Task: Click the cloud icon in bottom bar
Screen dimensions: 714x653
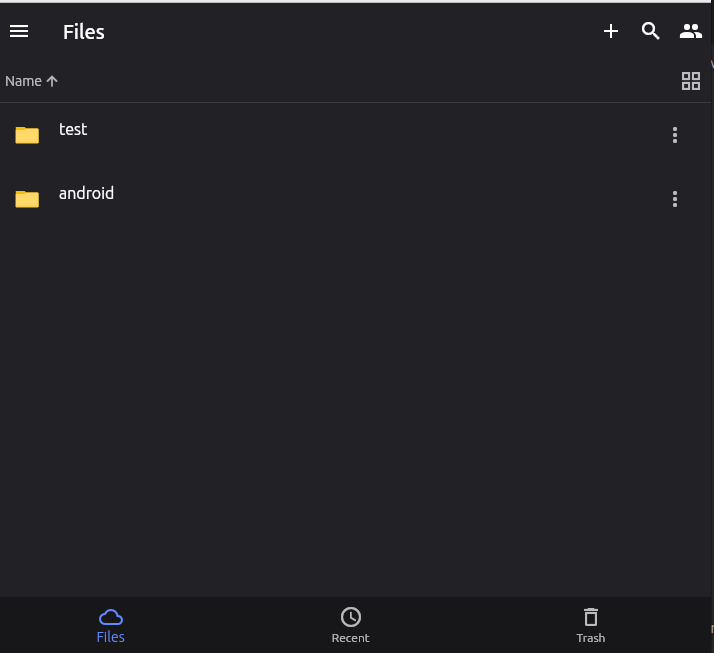Action: coord(111,617)
